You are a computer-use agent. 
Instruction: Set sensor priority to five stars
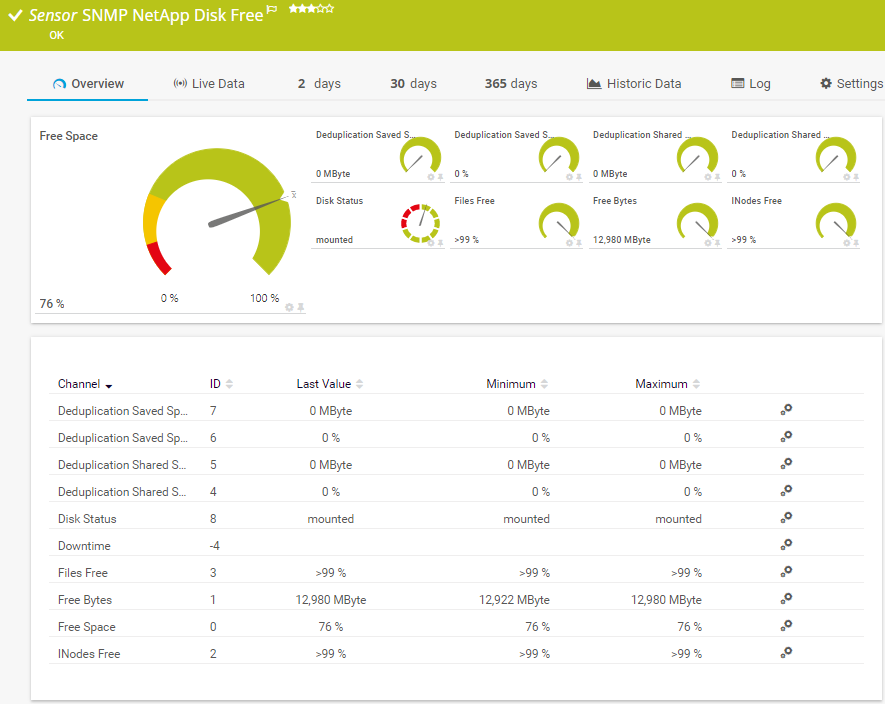[330, 9]
